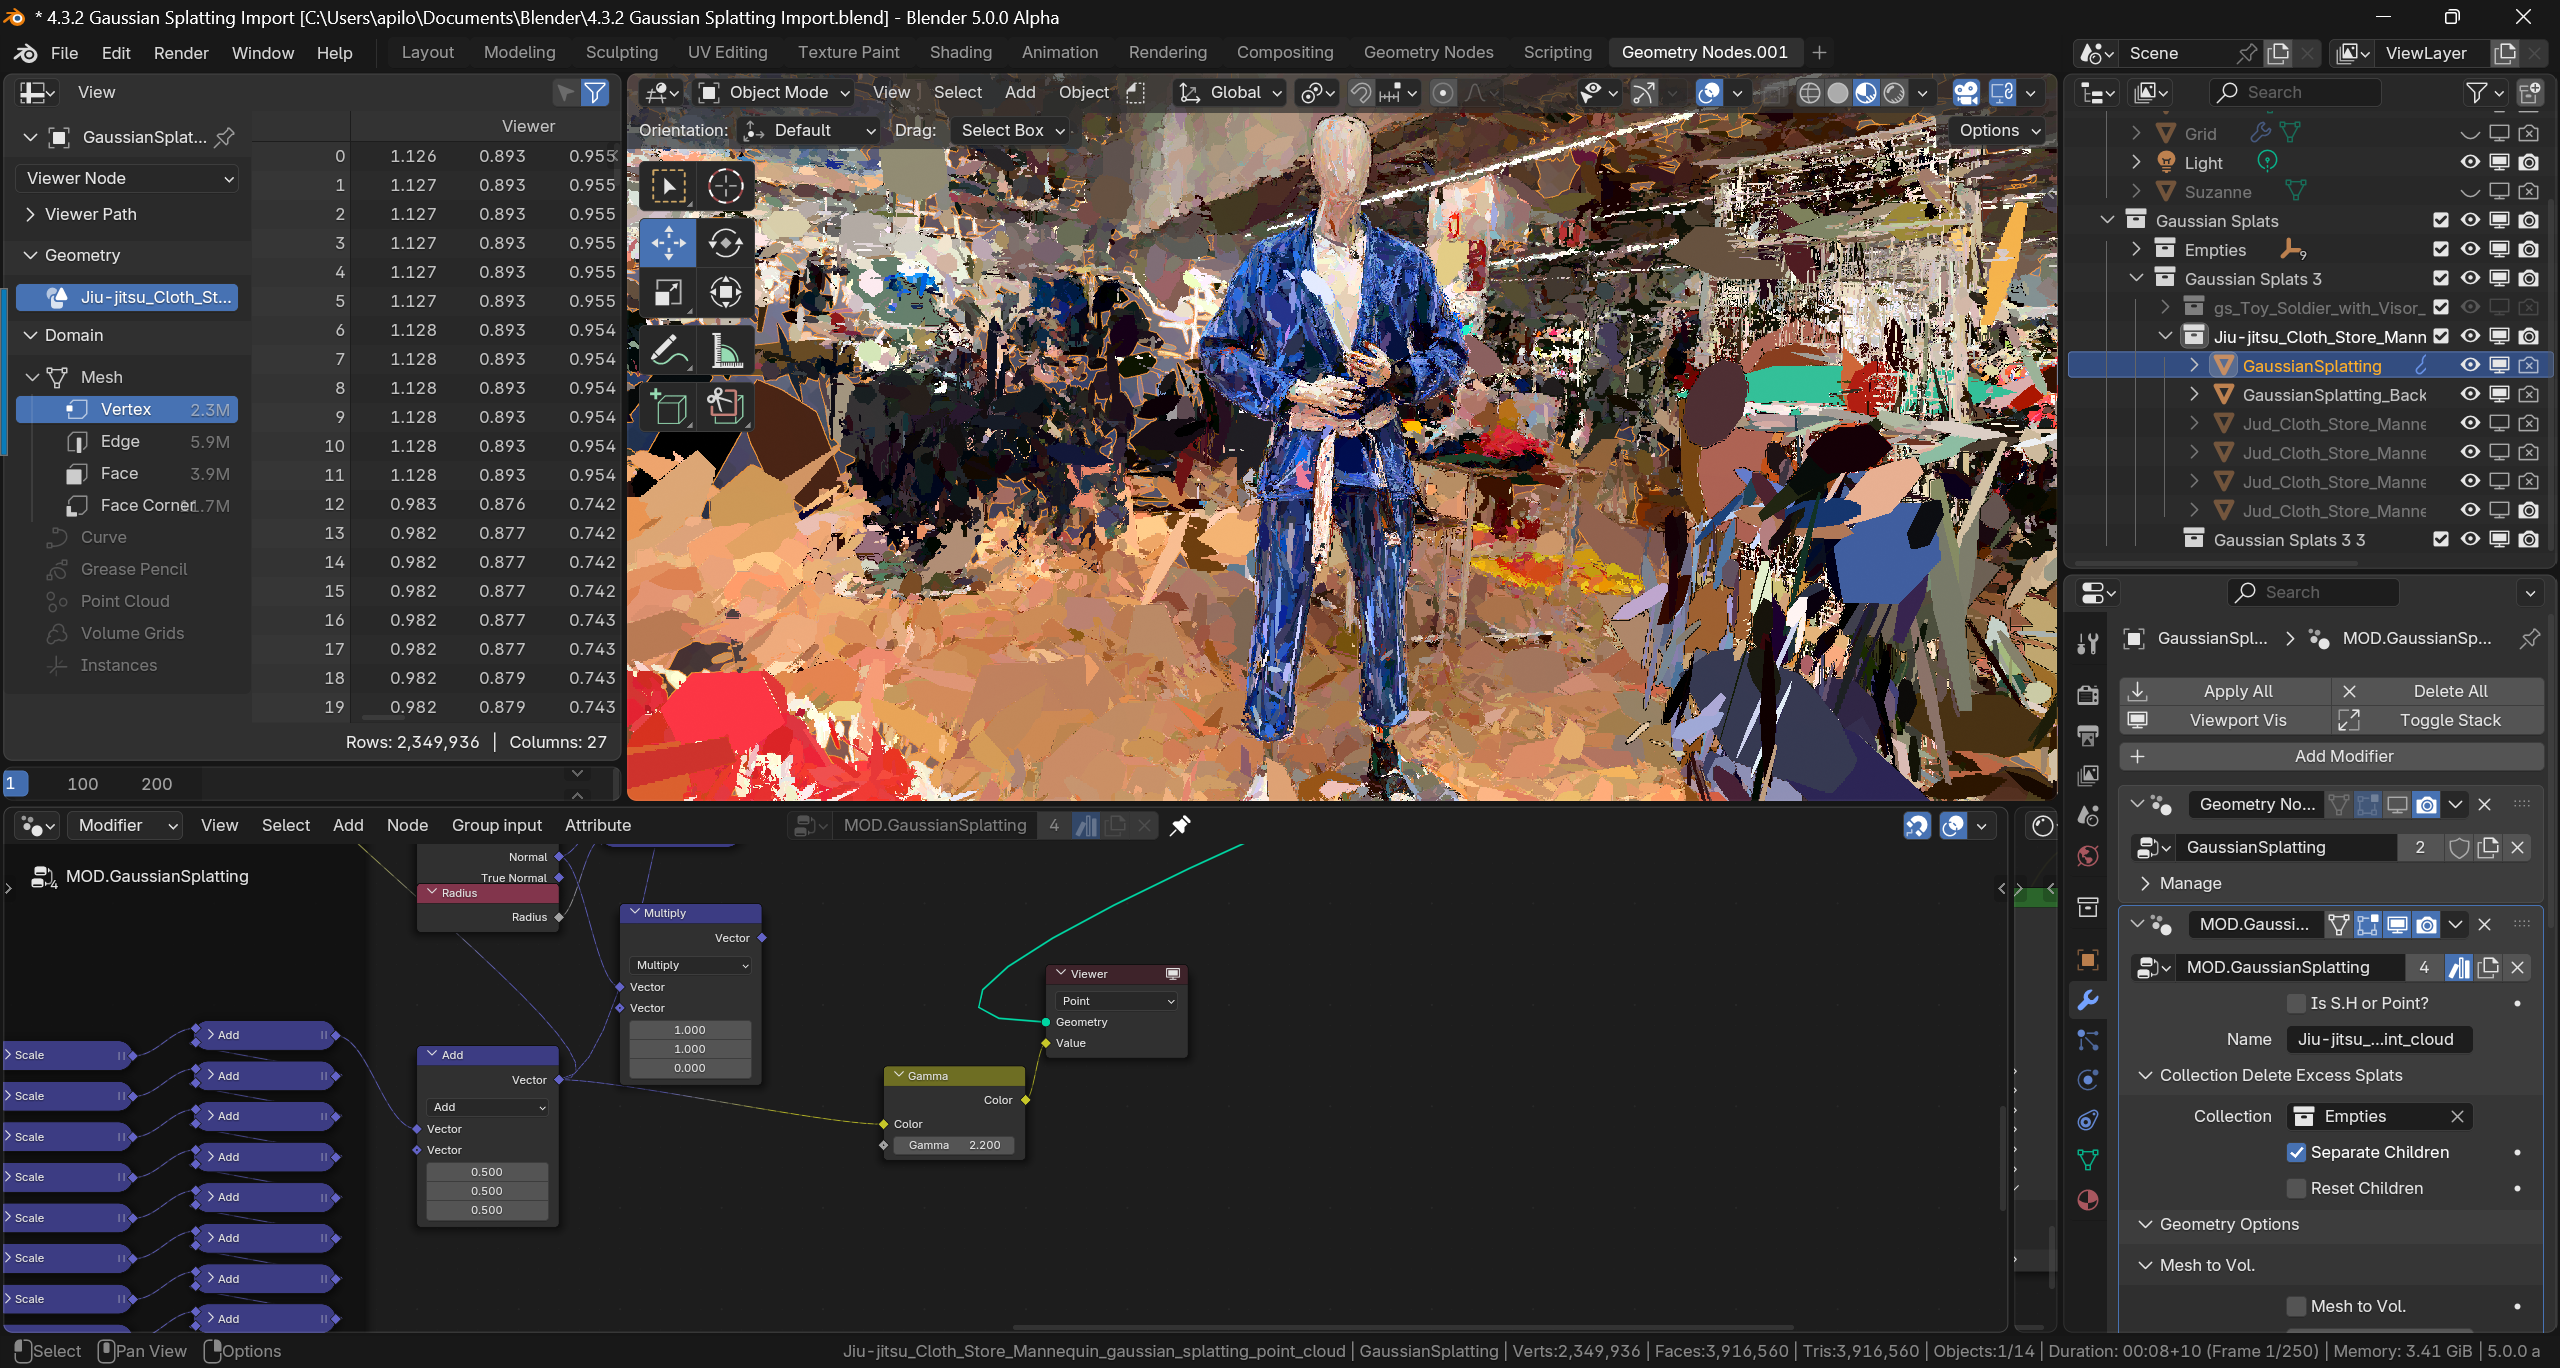Enable the Mesh to Vol. checkbox
The width and height of the screenshot is (2560, 1368).
point(2297,1306)
